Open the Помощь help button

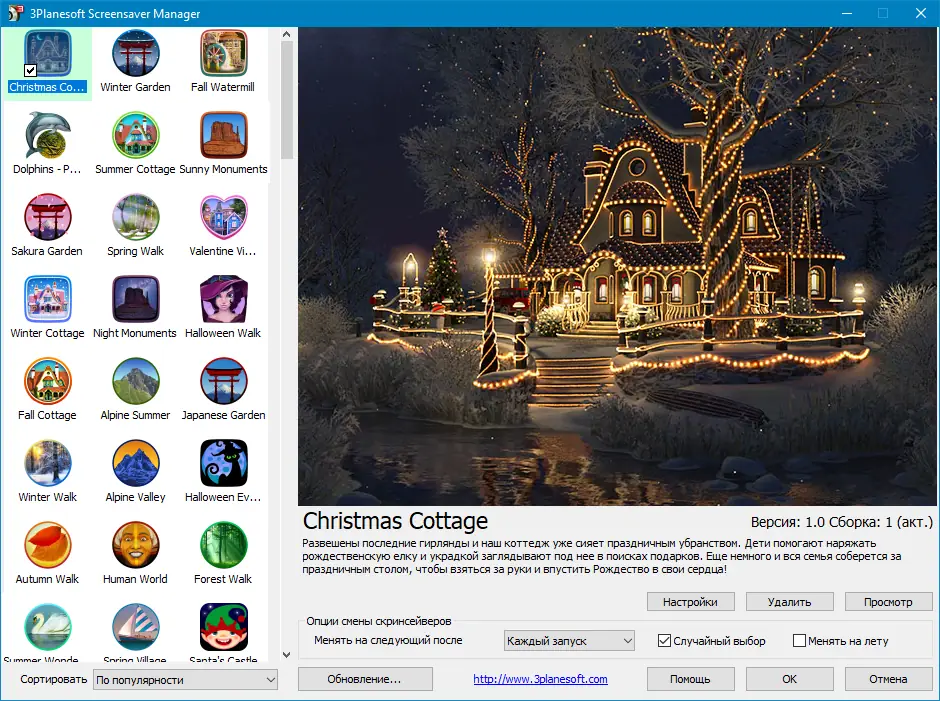(x=691, y=679)
